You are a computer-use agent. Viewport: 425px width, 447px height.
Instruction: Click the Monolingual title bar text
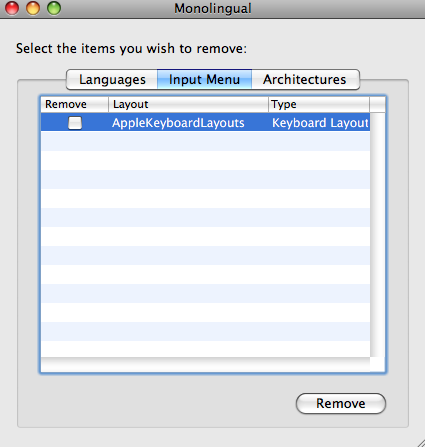(213, 8)
